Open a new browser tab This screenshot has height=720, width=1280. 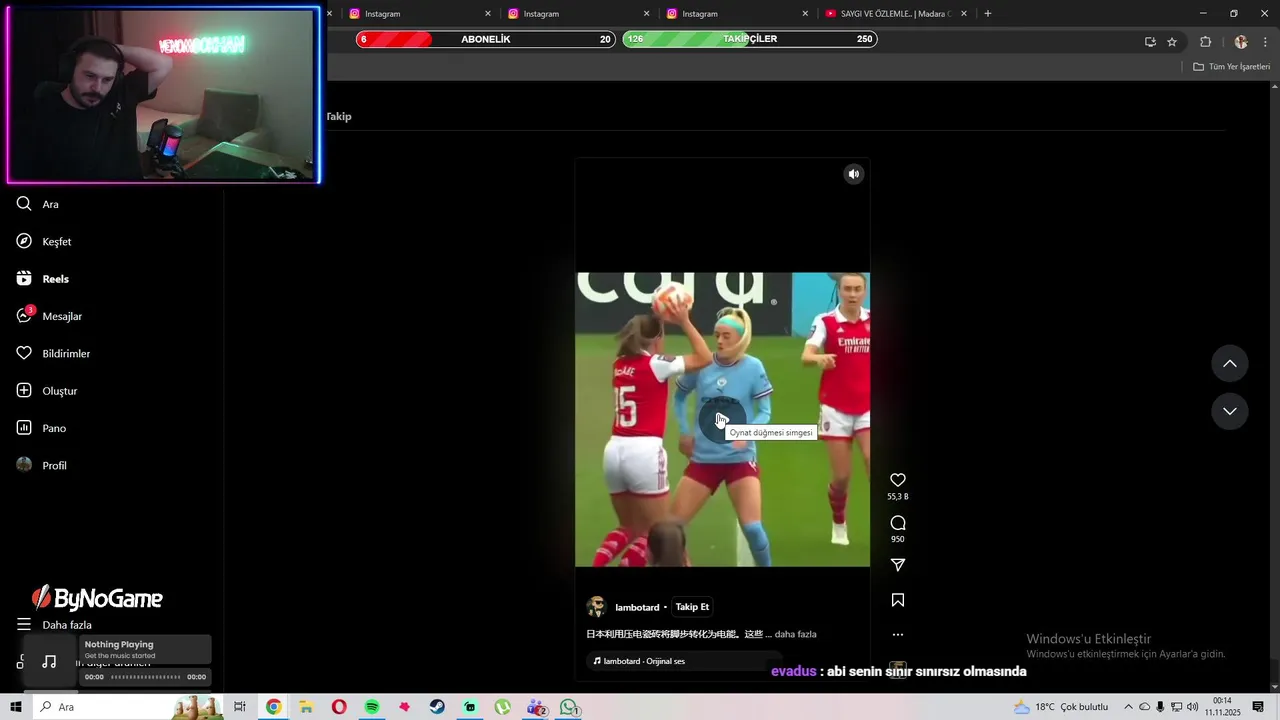988,14
